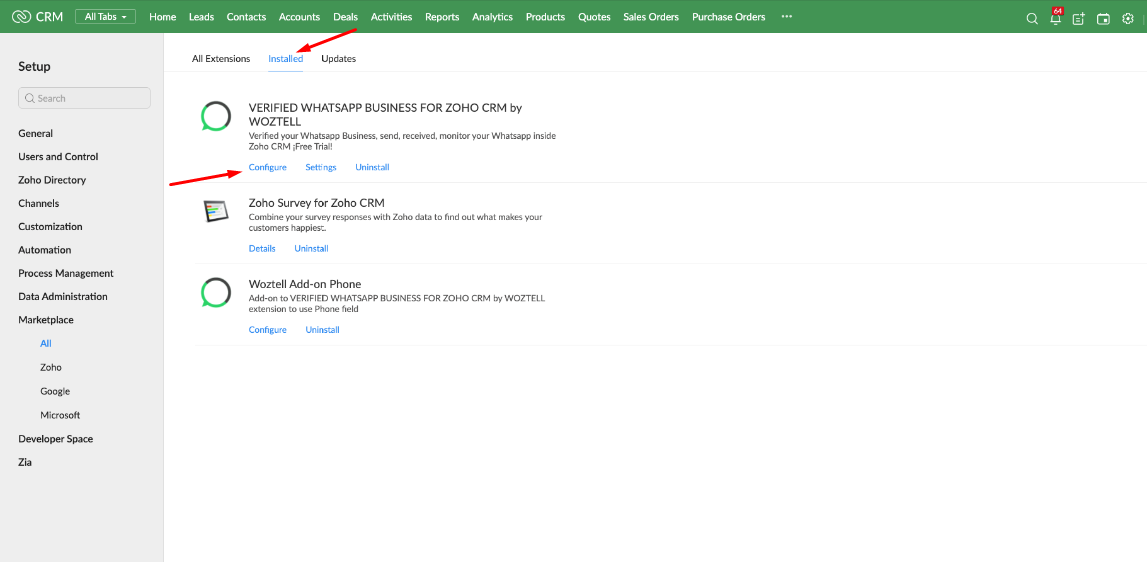Expand Channels section
This screenshot has width=1147, height=562.
tap(39, 203)
